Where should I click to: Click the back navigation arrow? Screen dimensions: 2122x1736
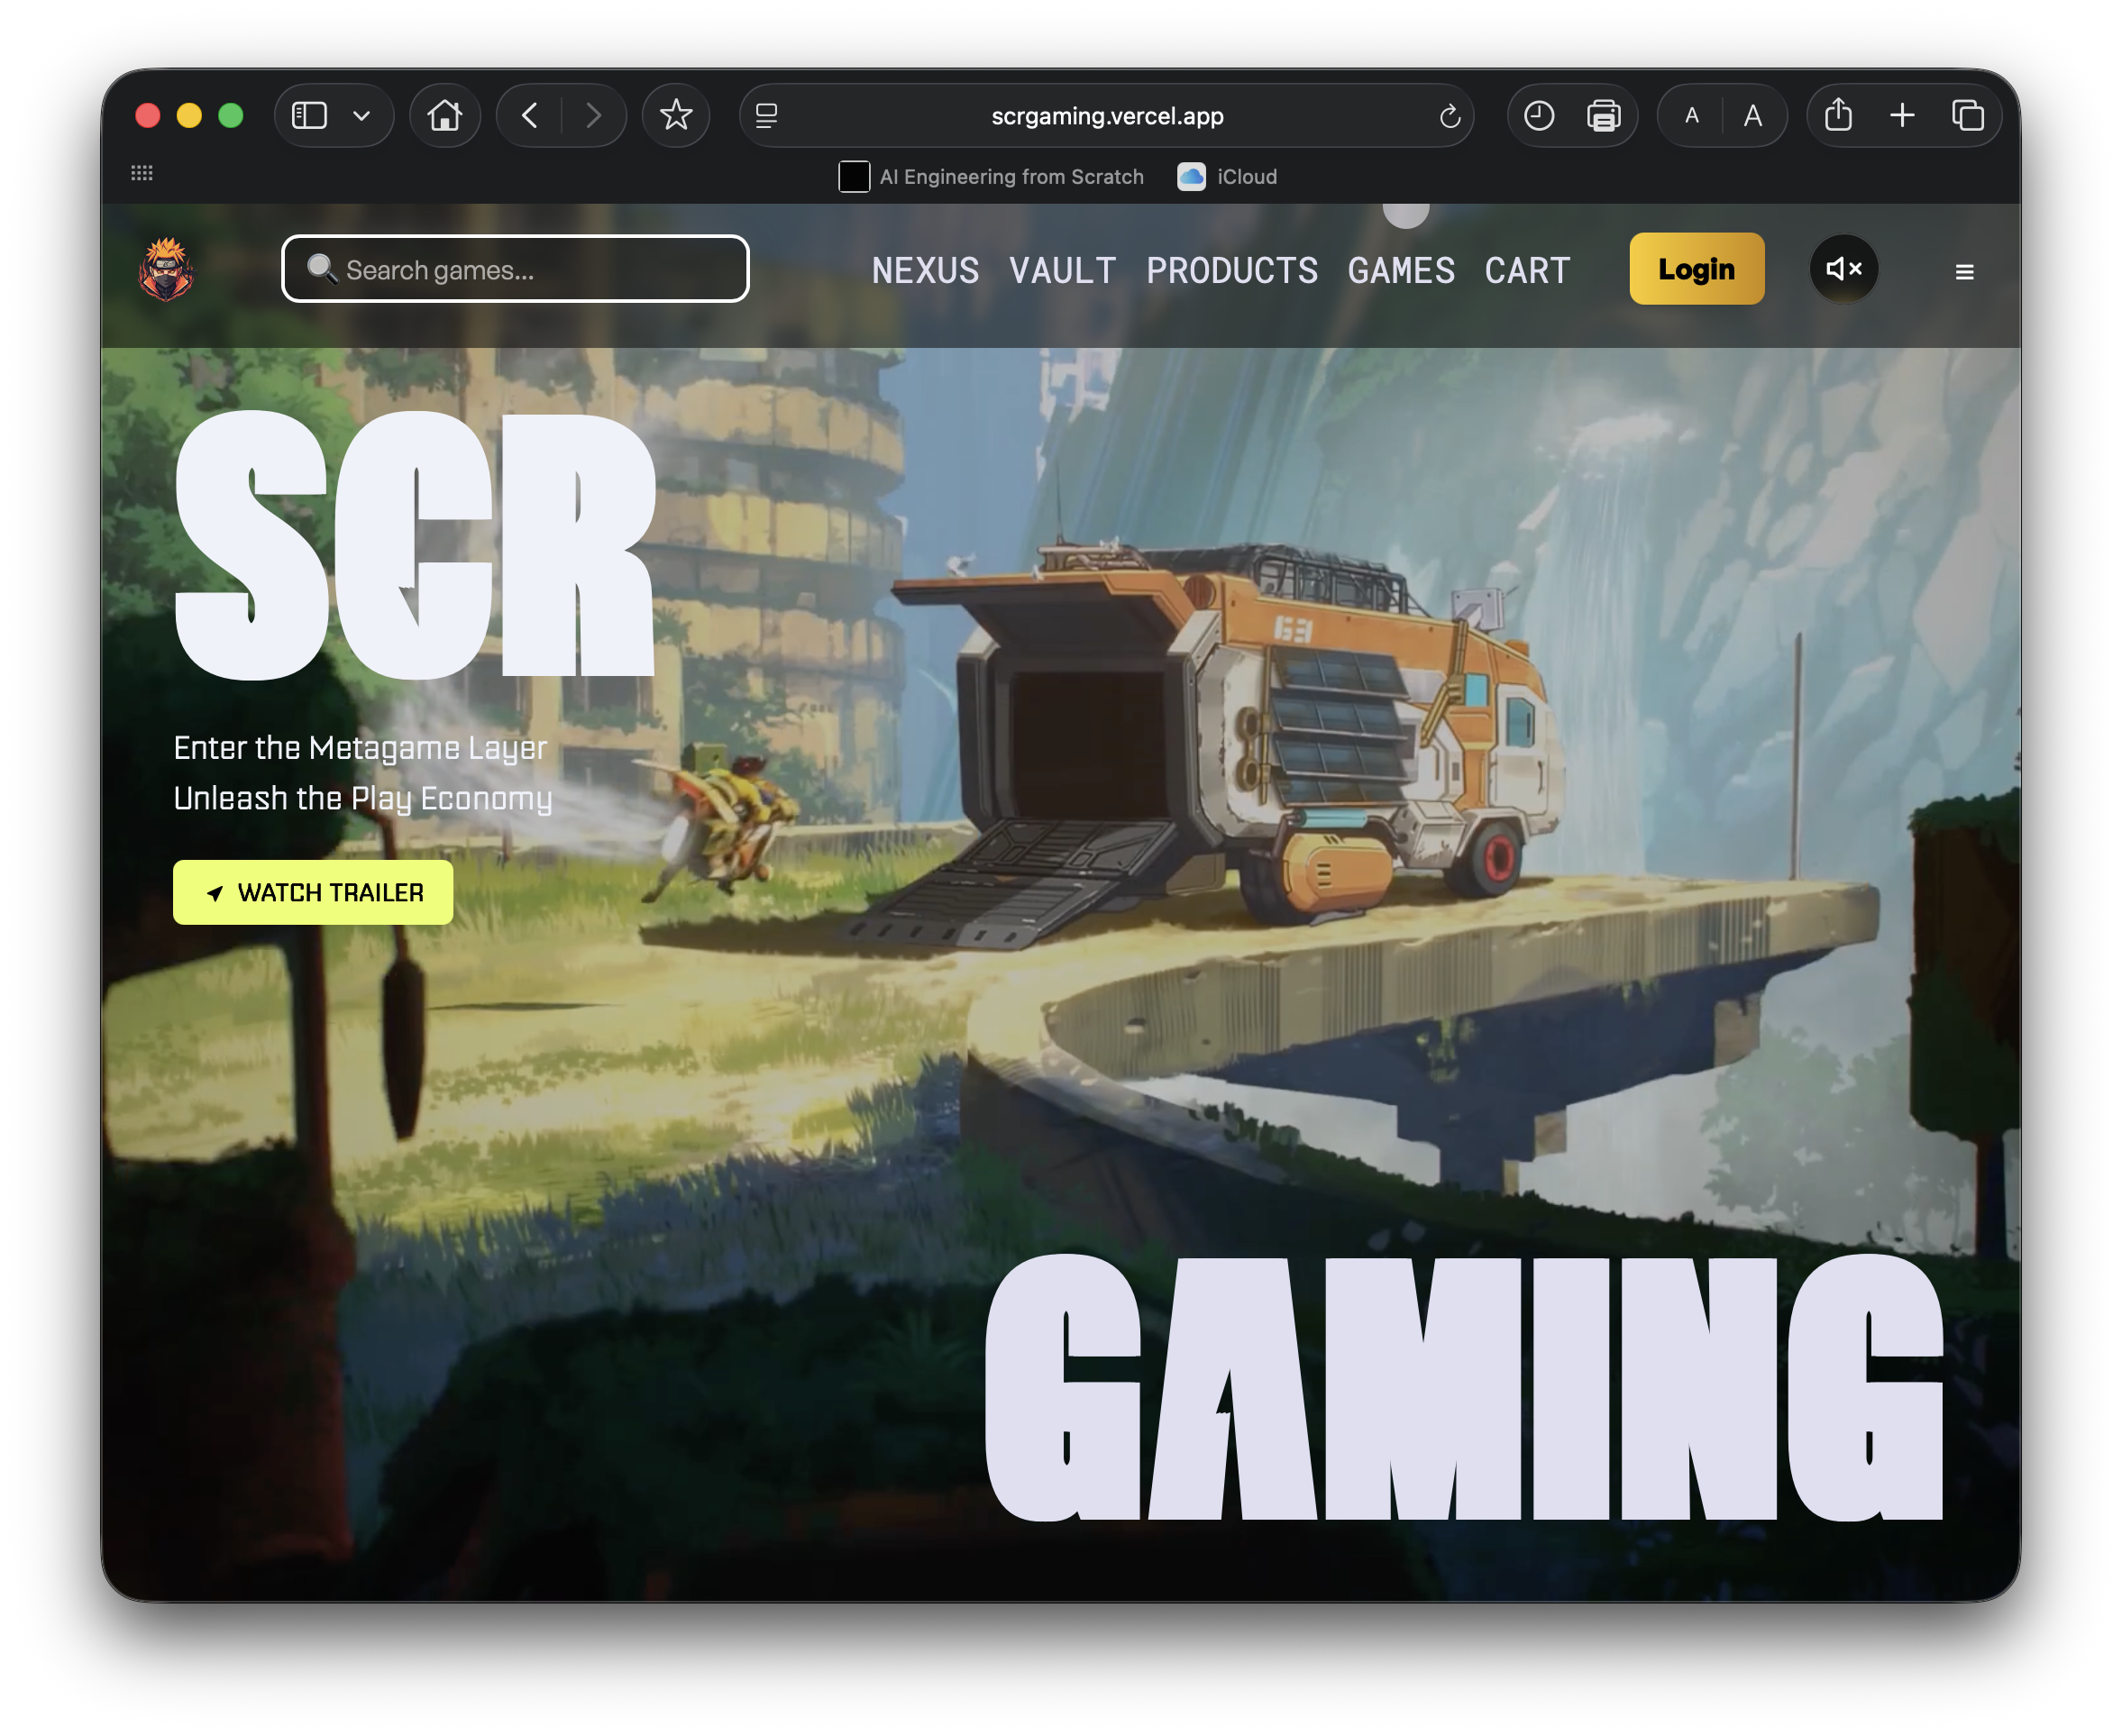(x=530, y=116)
